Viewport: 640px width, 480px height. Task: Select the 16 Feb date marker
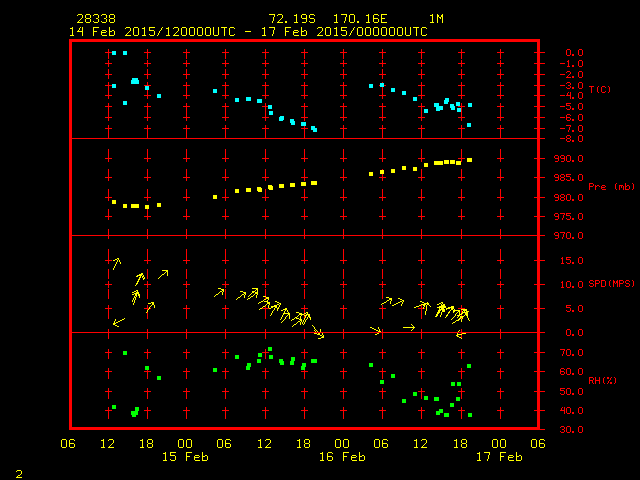coord(342,456)
